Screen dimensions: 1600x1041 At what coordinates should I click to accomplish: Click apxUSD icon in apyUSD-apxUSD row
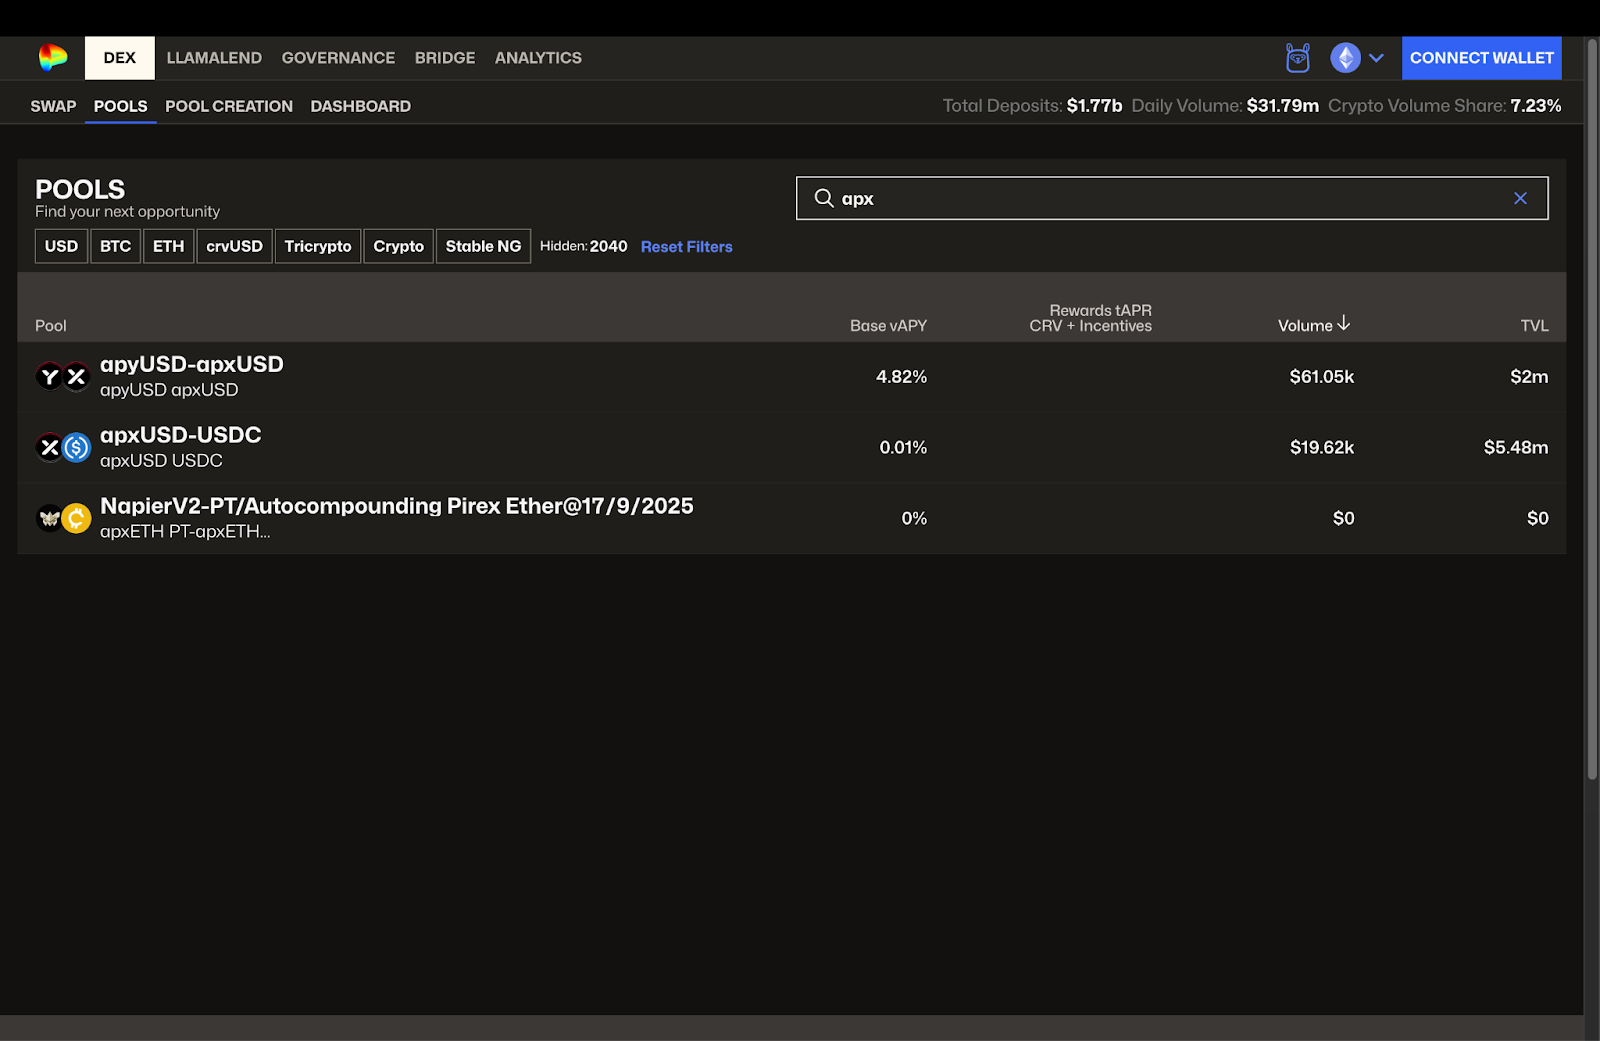pos(77,376)
